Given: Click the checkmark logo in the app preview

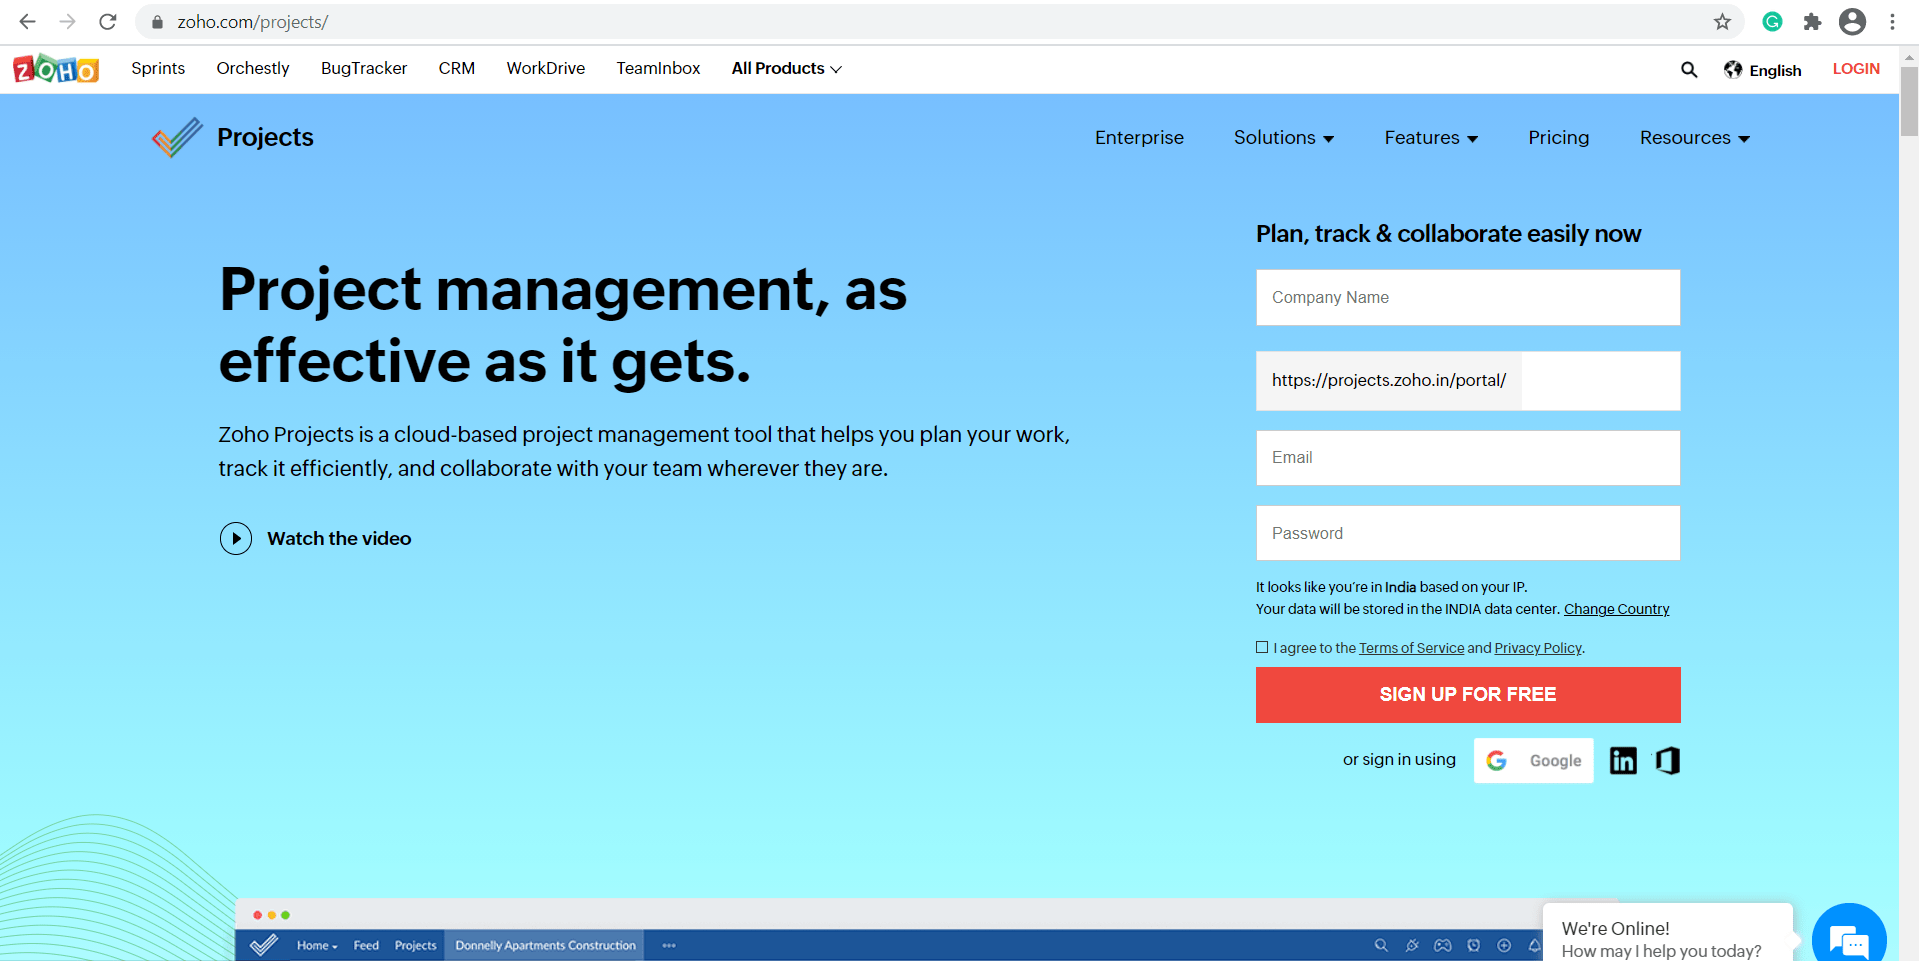Looking at the screenshot, I should click(264, 945).
